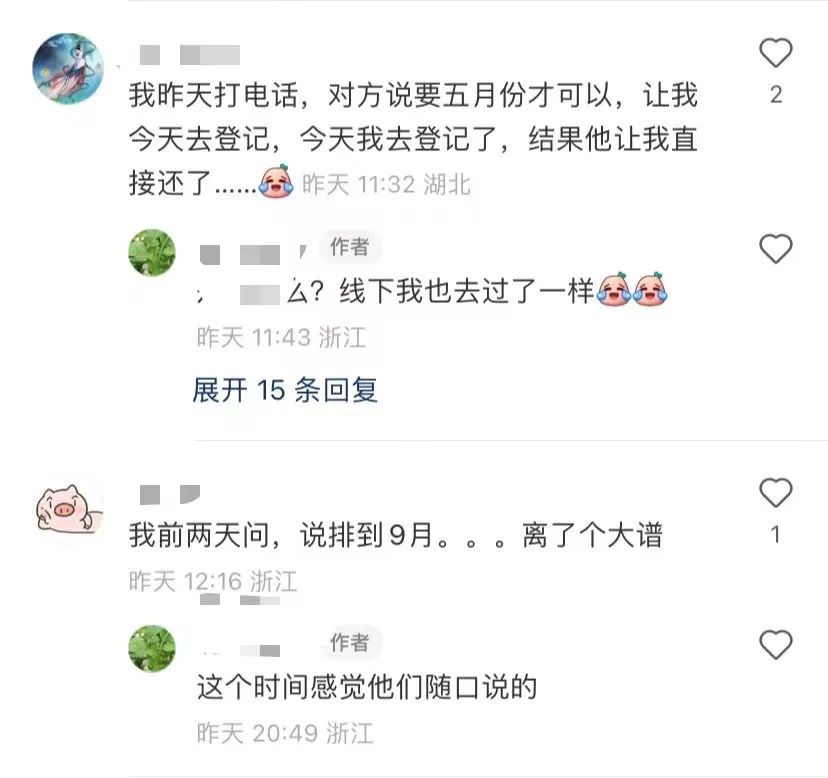This screenshot has width=828, height=778.
Task: Tap blurred username of pig avatar commenter
Action: (x=170, y=494)
